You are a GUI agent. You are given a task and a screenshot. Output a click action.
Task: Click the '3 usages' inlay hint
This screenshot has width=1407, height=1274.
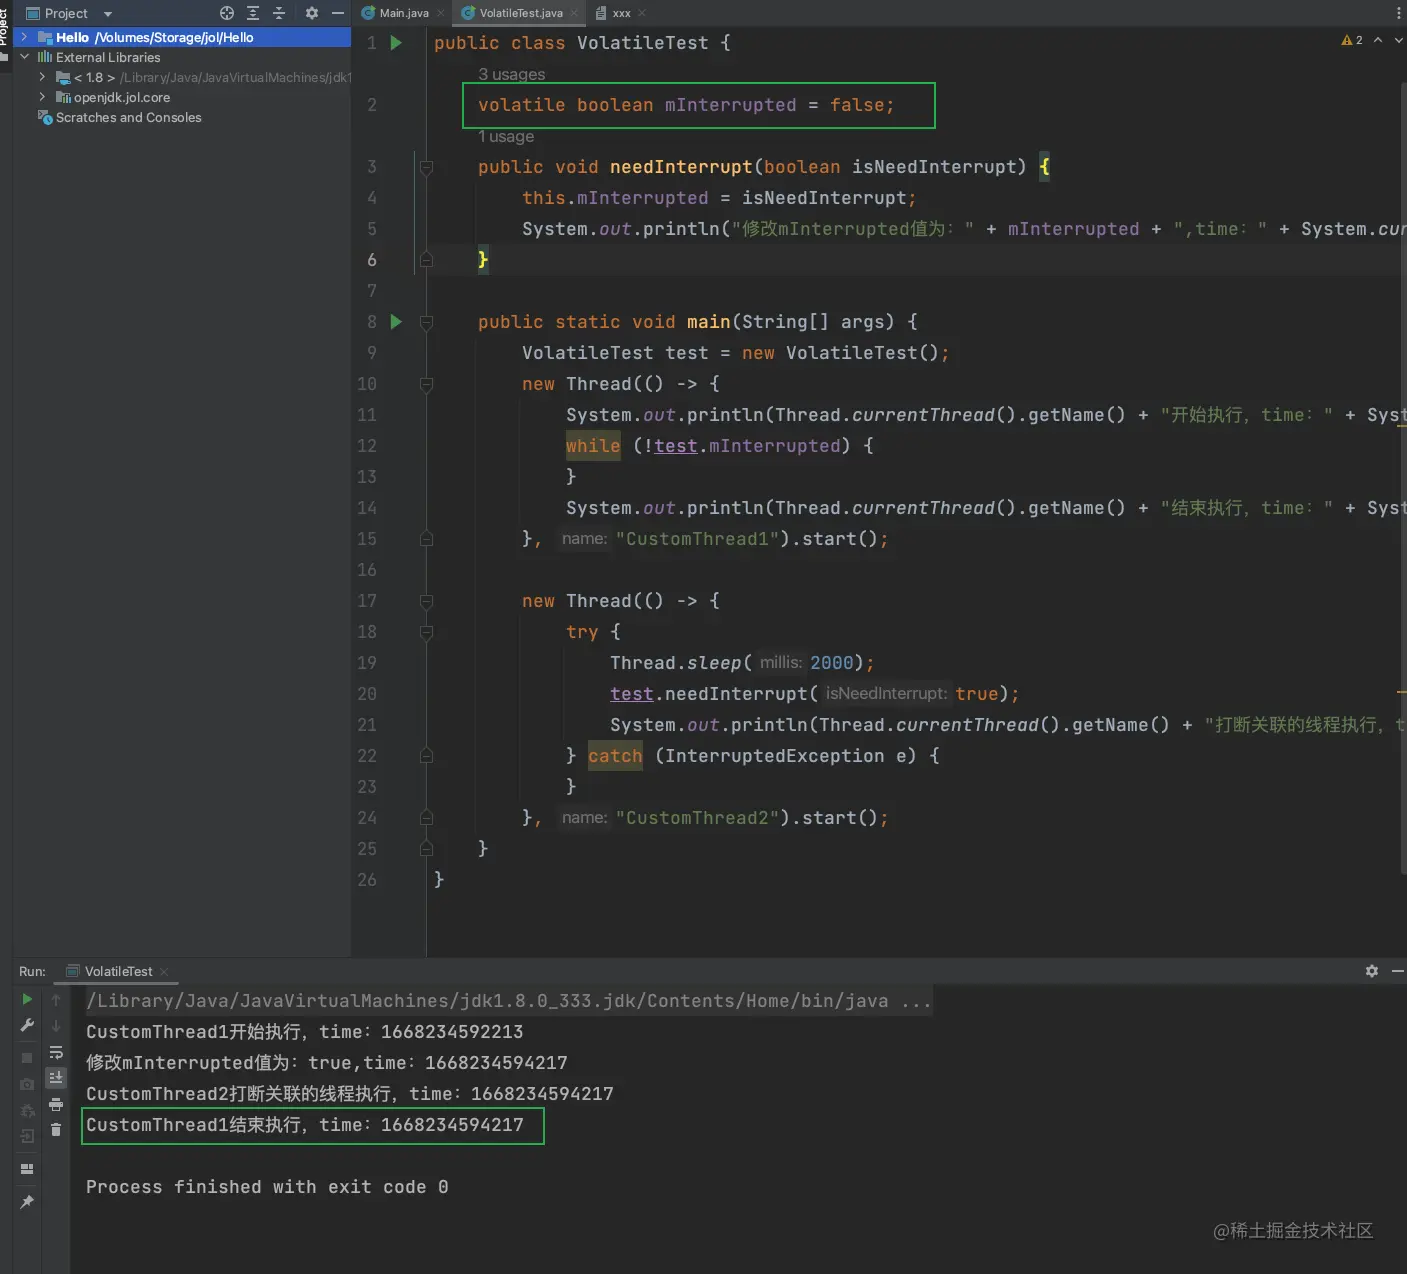511,74
